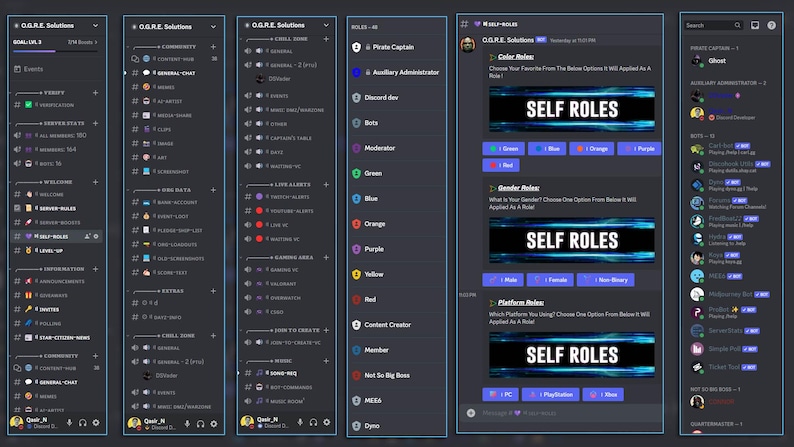The image size is (794, 447).
Task: Deafen headphones in the panel with LIVE ALERTS category
Action: 313,422
